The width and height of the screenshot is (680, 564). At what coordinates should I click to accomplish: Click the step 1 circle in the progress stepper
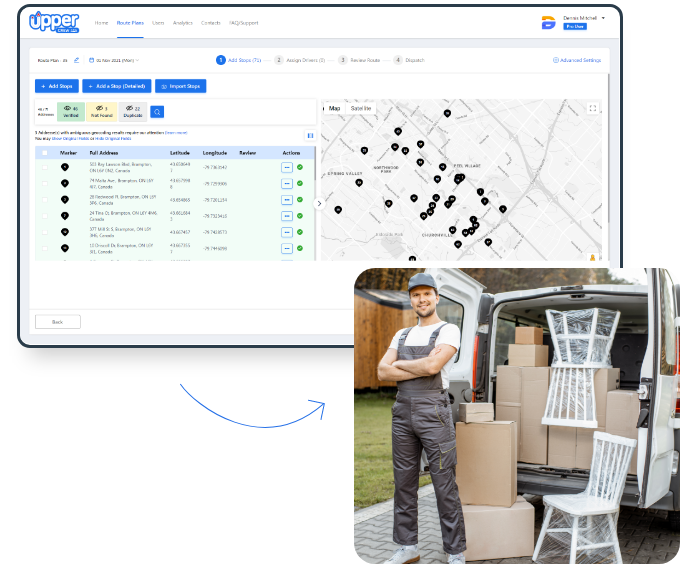coord(220,60)
